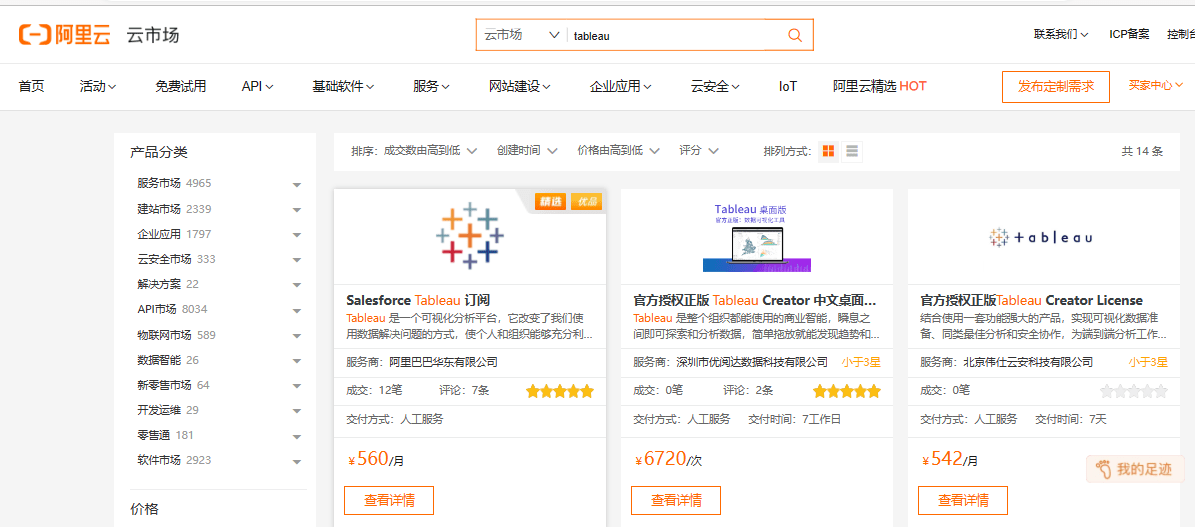Expand 企业应用 category arrow in sidebar
Image resolution: width=1195 pixels, height=527 pixels.
pyautogui.click(x=296, y=235)
